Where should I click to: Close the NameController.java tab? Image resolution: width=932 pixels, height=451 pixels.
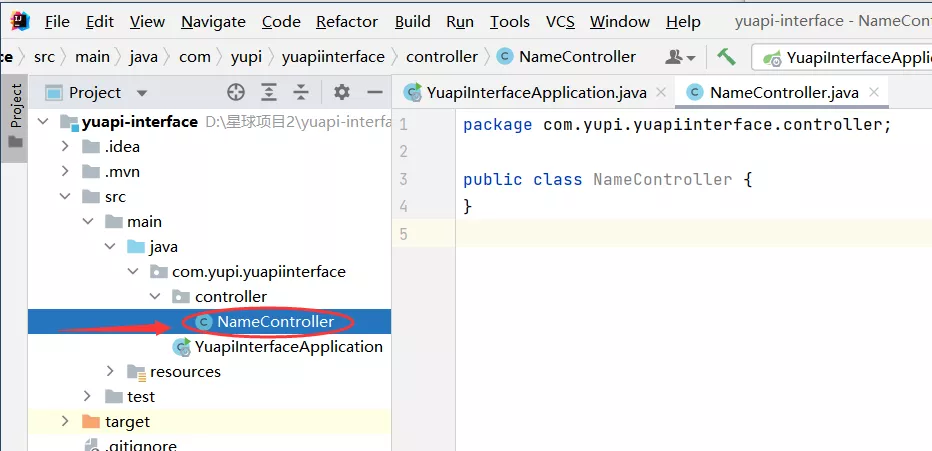(873, 93)
